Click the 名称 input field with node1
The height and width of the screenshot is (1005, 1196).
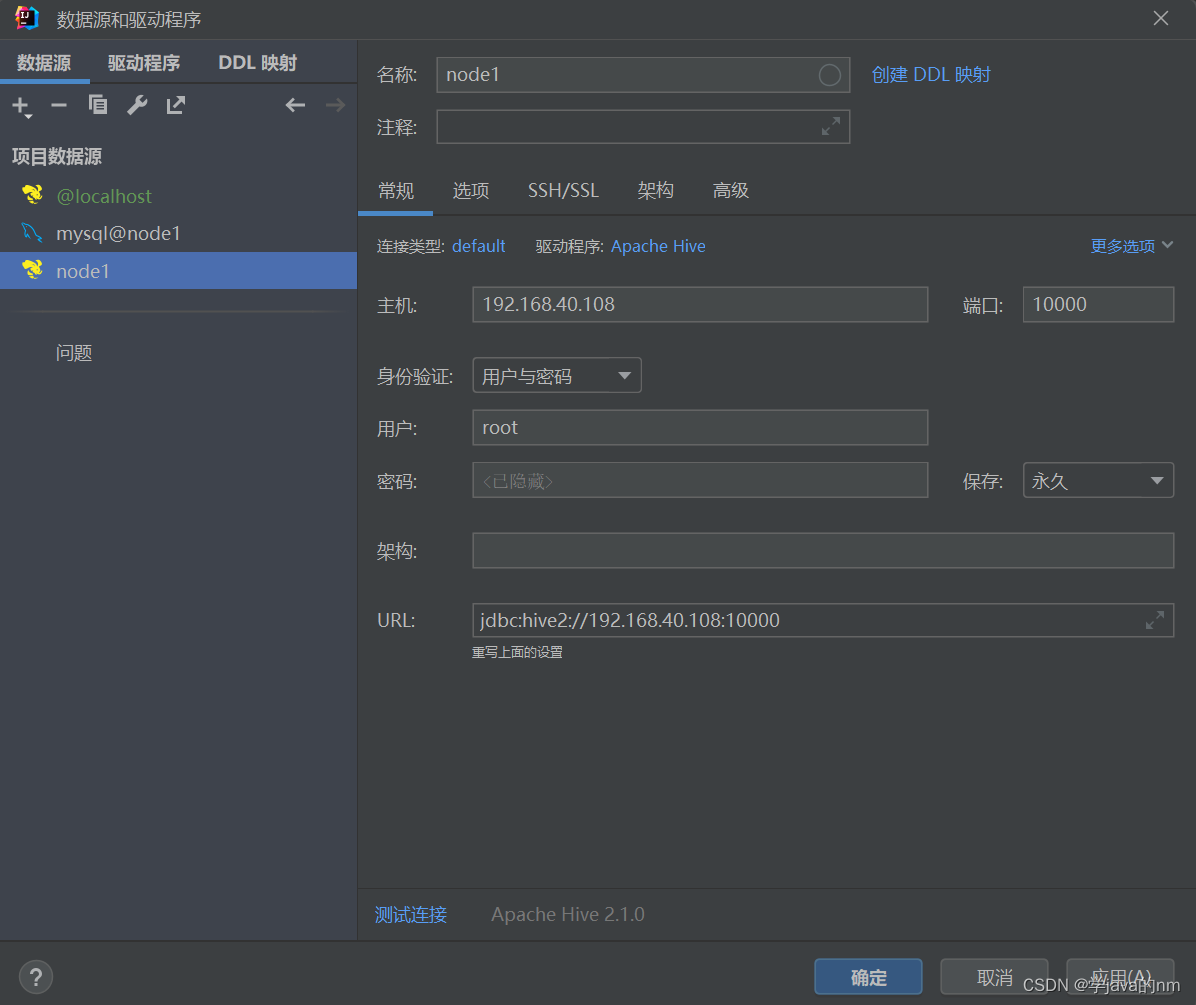point(642,75)
